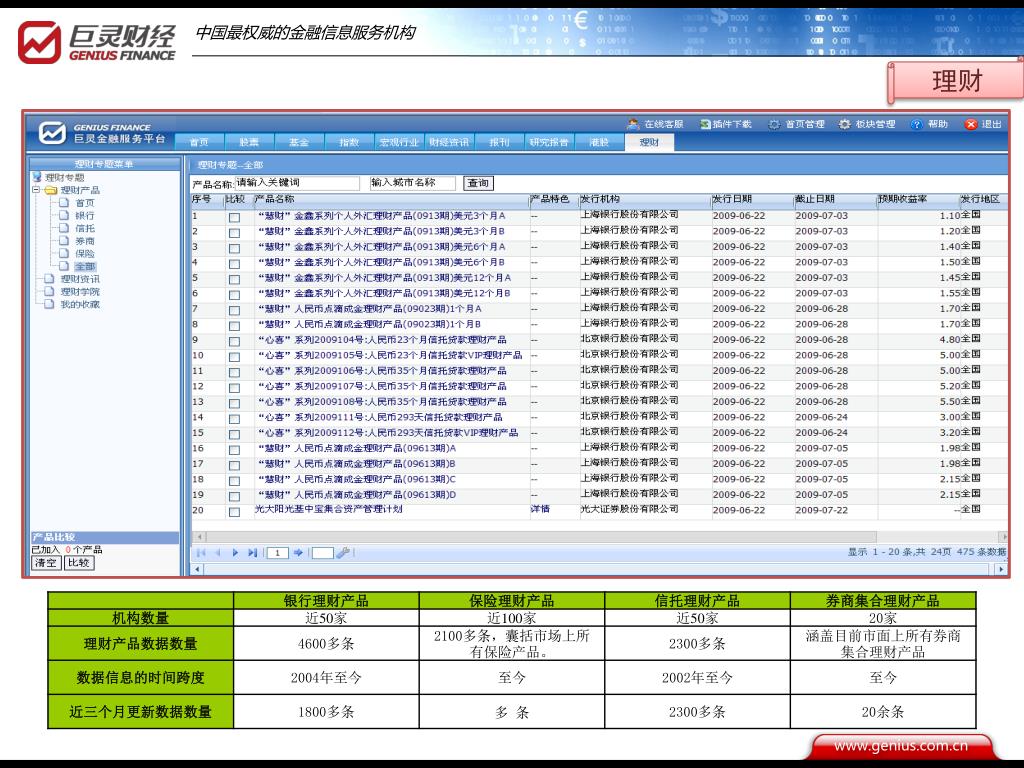Go to last page pager icon
The image size is (1024, 768).
click(x=252, y=552)
